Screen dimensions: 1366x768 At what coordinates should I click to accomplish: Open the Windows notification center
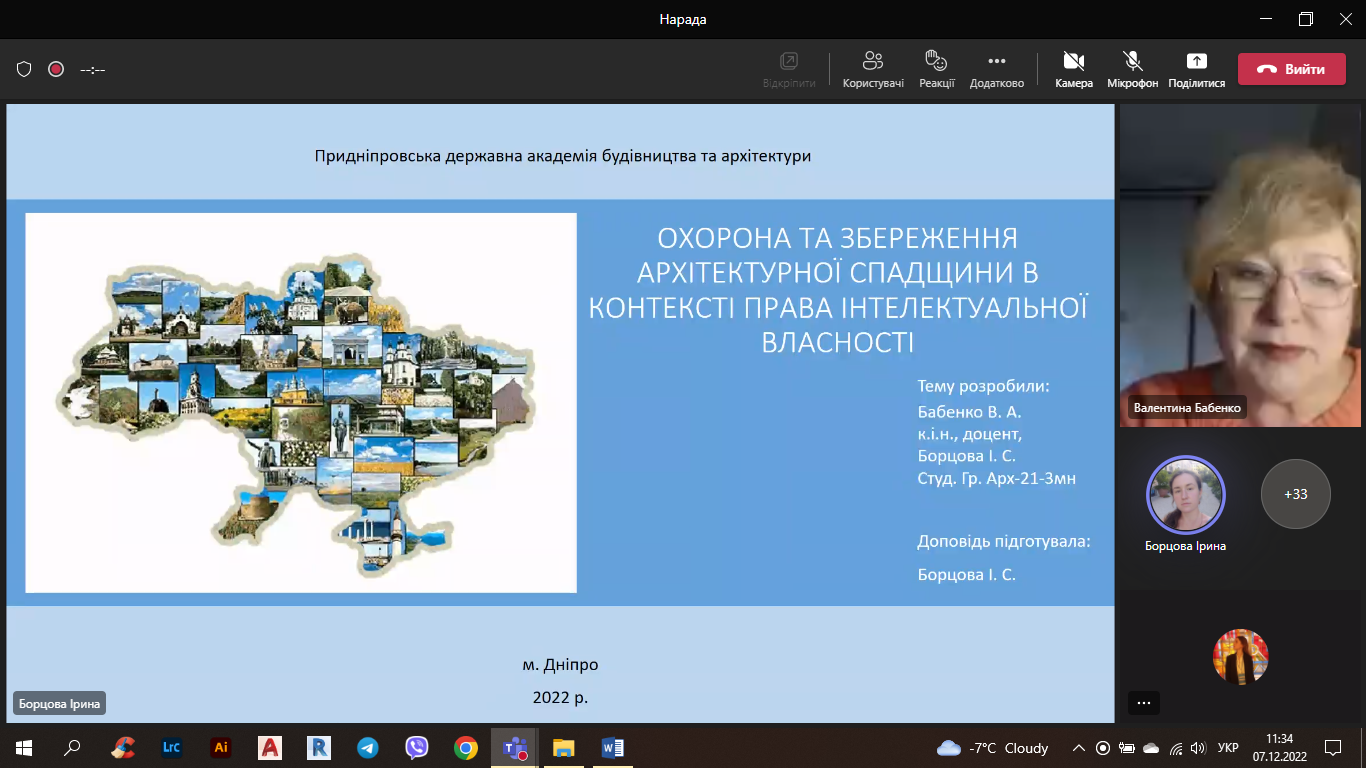click(x=1332, y=748)
